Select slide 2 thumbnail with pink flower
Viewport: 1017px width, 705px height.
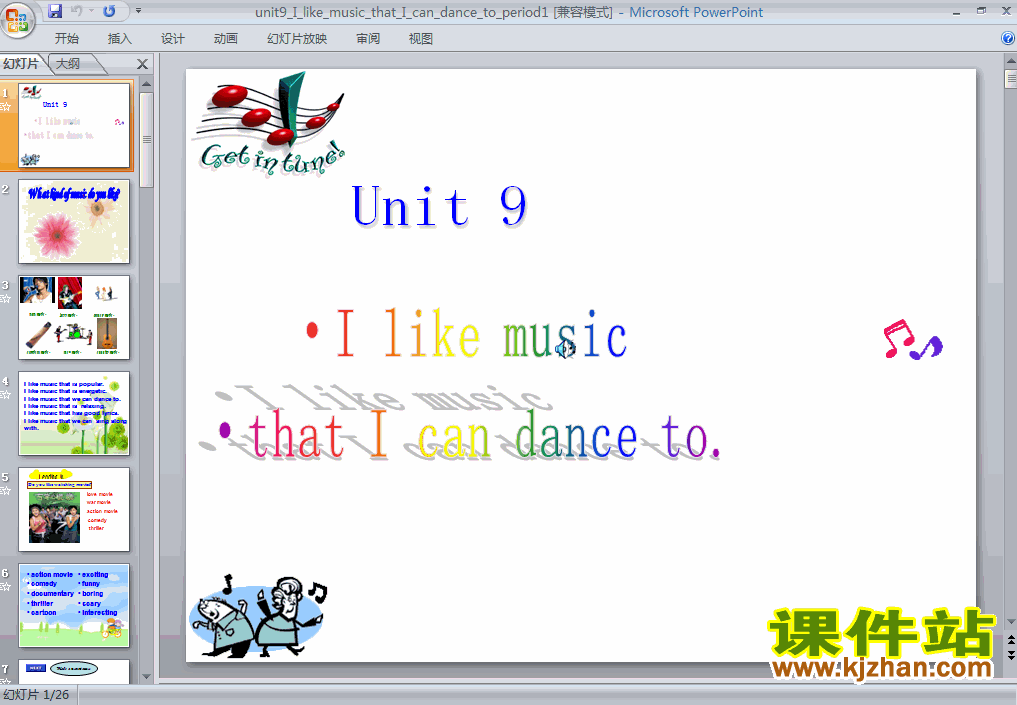(74, 221)
